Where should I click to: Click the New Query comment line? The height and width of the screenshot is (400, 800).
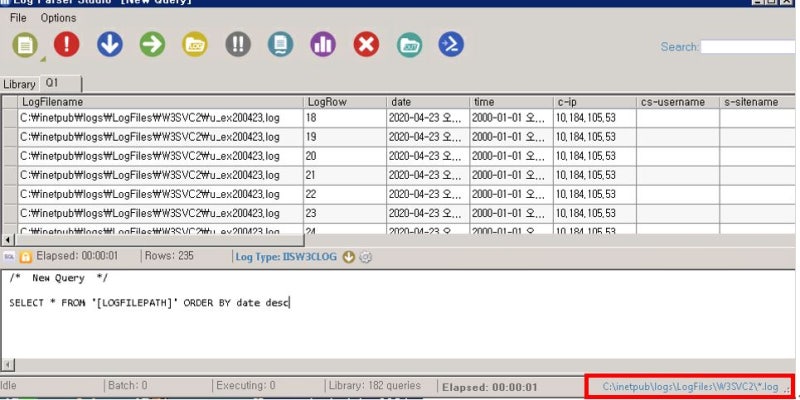58,278
